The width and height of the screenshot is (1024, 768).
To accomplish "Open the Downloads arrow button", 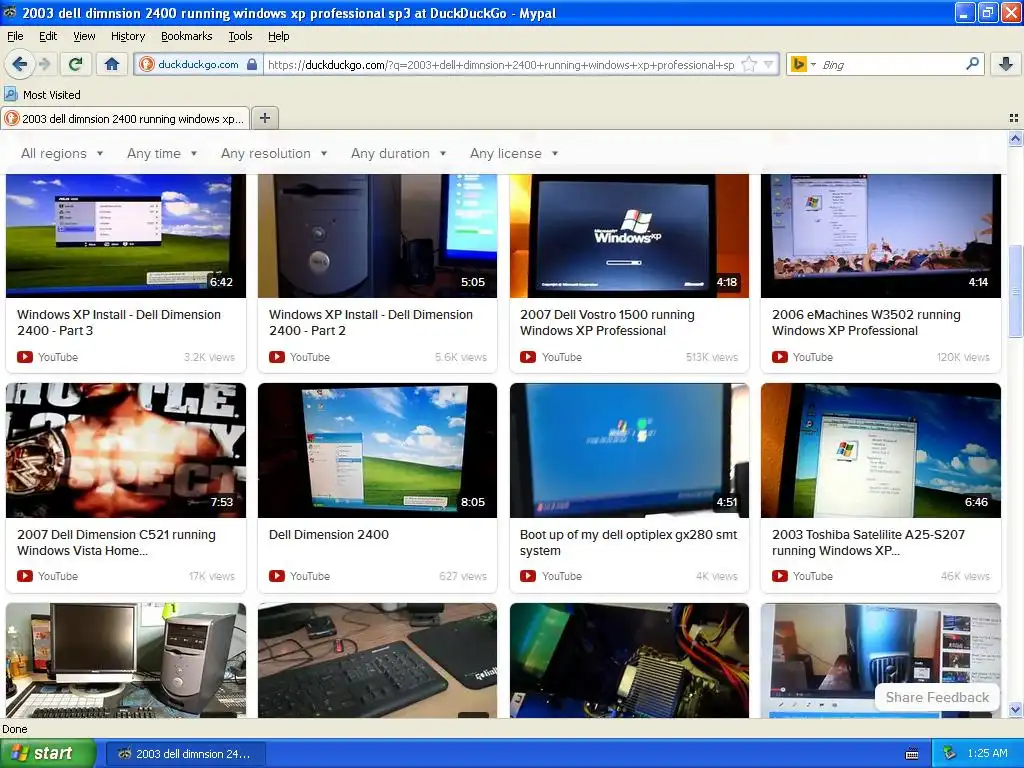I will coord(1006,64).
